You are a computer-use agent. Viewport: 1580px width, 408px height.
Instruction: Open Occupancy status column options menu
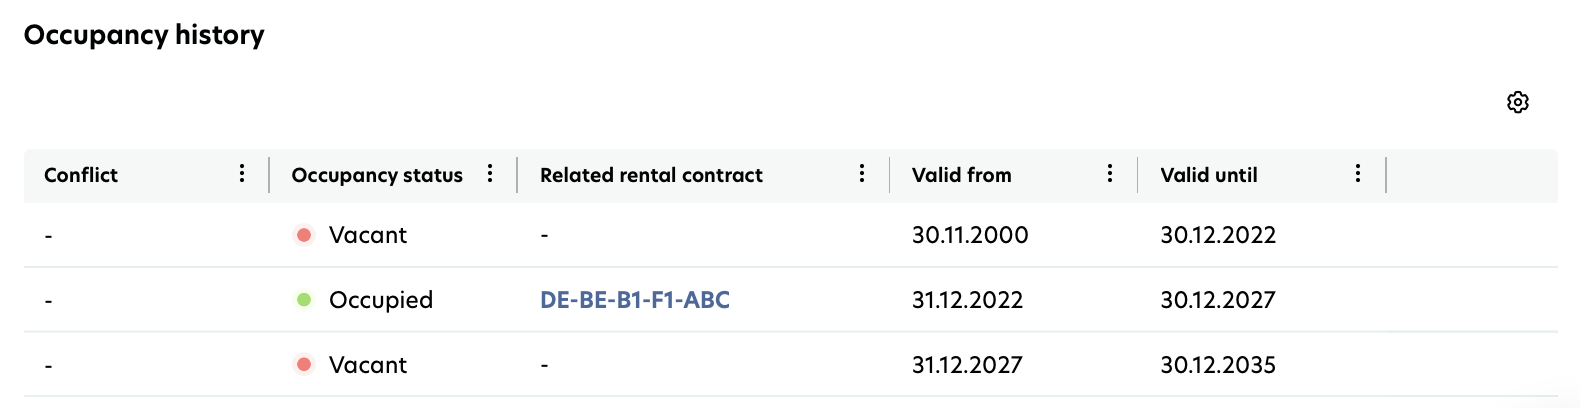pyautogui.click(x=490, y=174)
